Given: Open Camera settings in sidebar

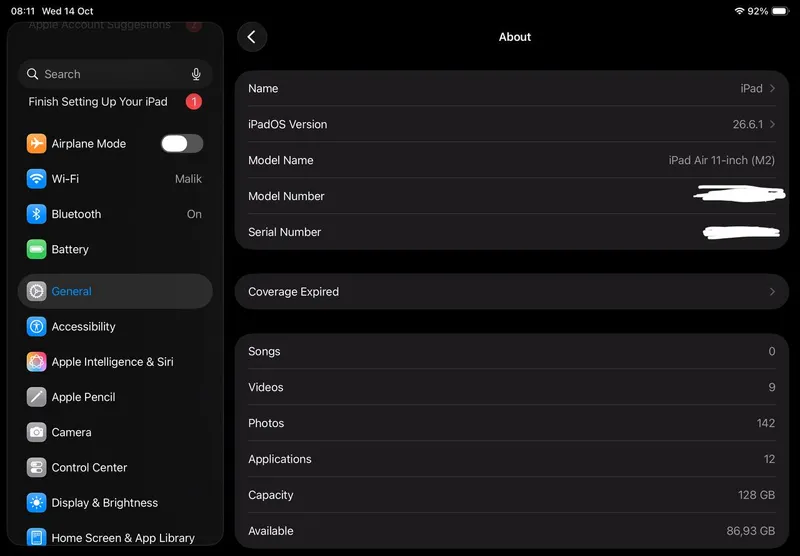Looking at the screenshot, I should 115,432.
